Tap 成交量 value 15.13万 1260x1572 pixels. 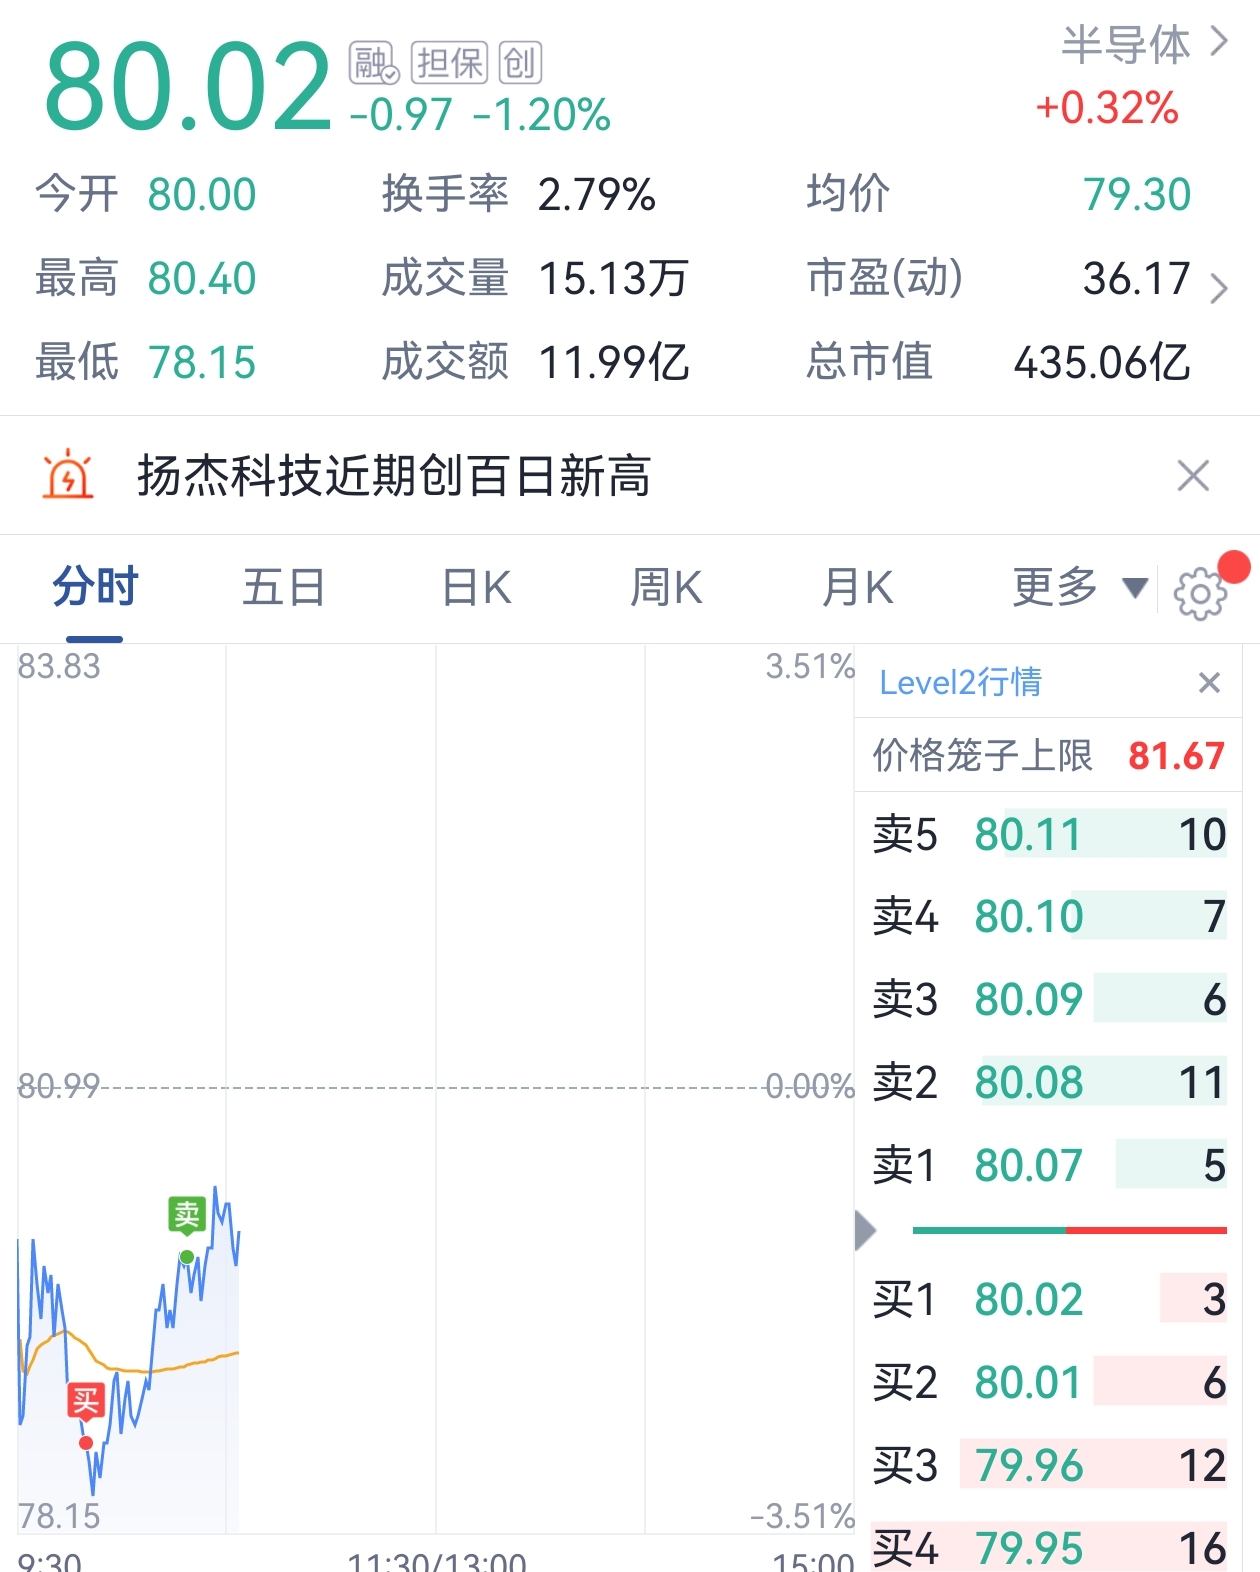click(x=613, y=278)
